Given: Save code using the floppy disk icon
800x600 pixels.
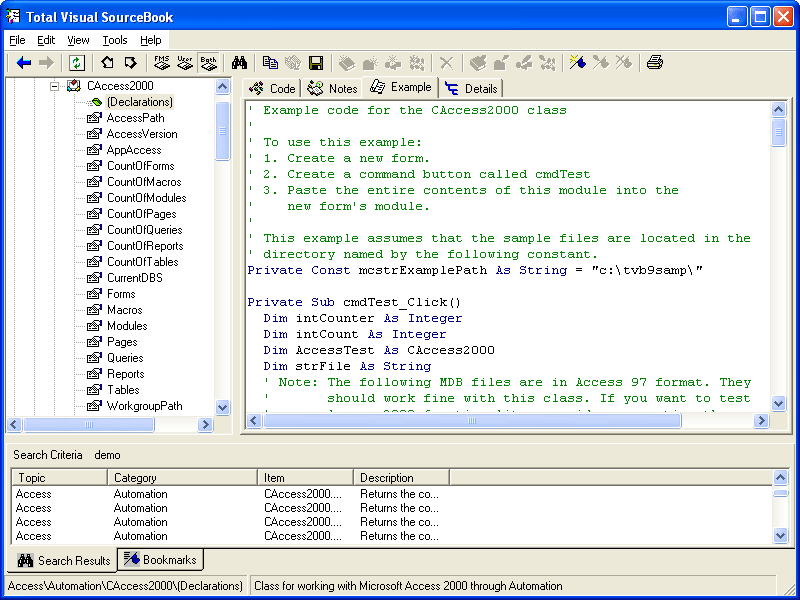Looking at the screenshot, I should (x=315, y=62).
